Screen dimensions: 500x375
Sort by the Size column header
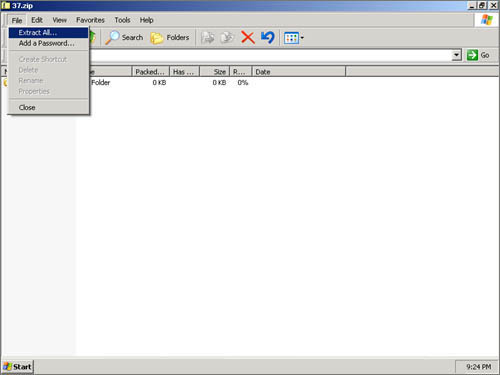pyautogui.click(x=215, y=72)
